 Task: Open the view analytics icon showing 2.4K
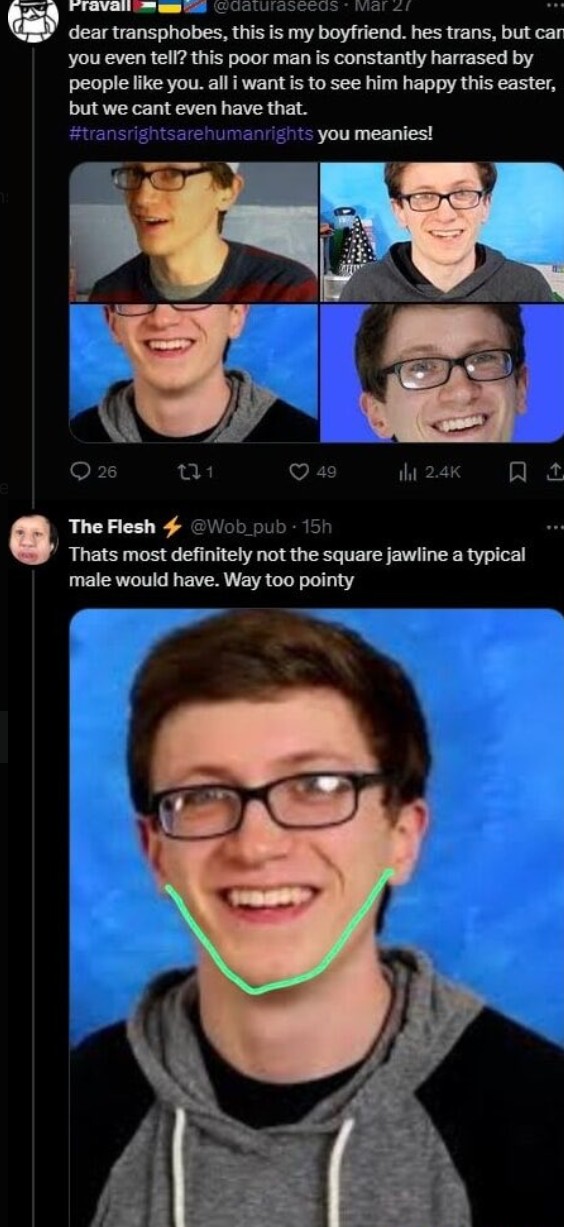tap(408, 472)
